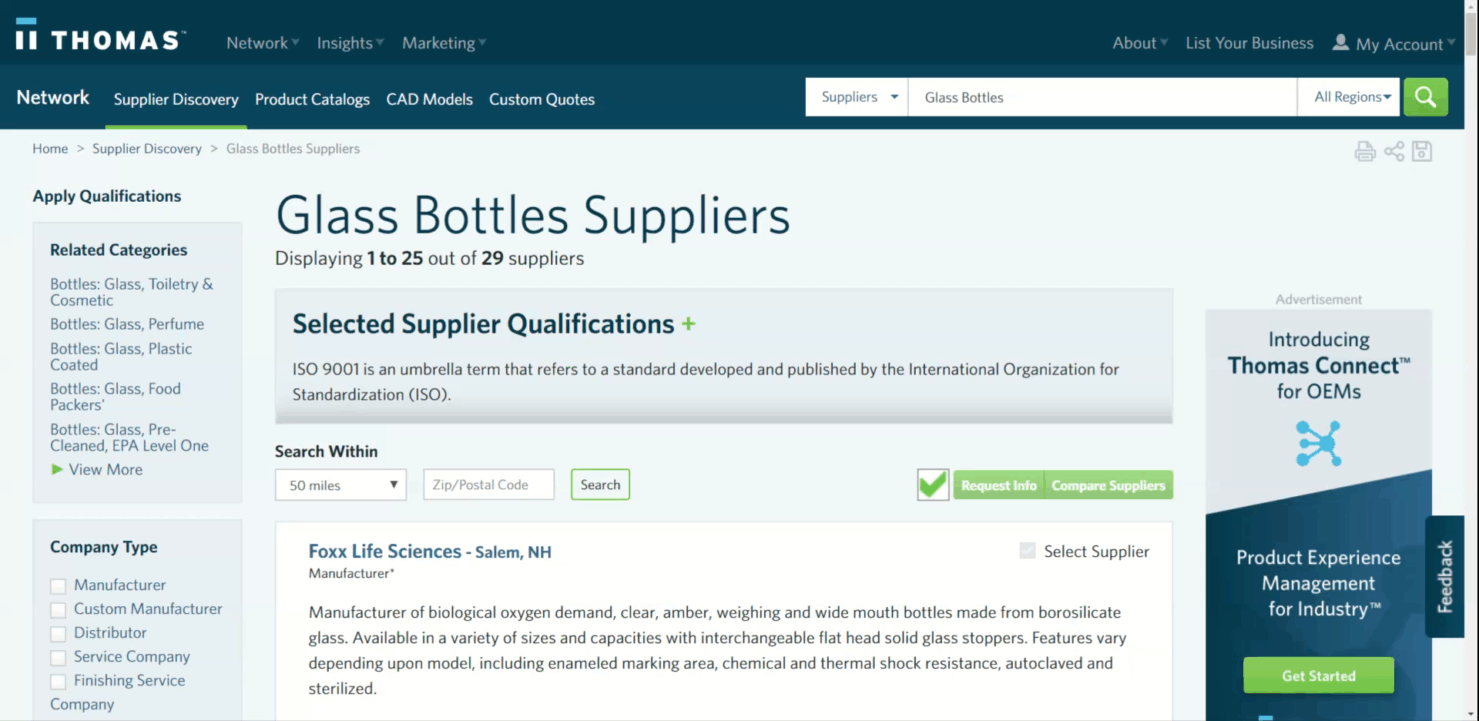Click the green magnifier search button
The image size is (1479, 721).
1425,97
